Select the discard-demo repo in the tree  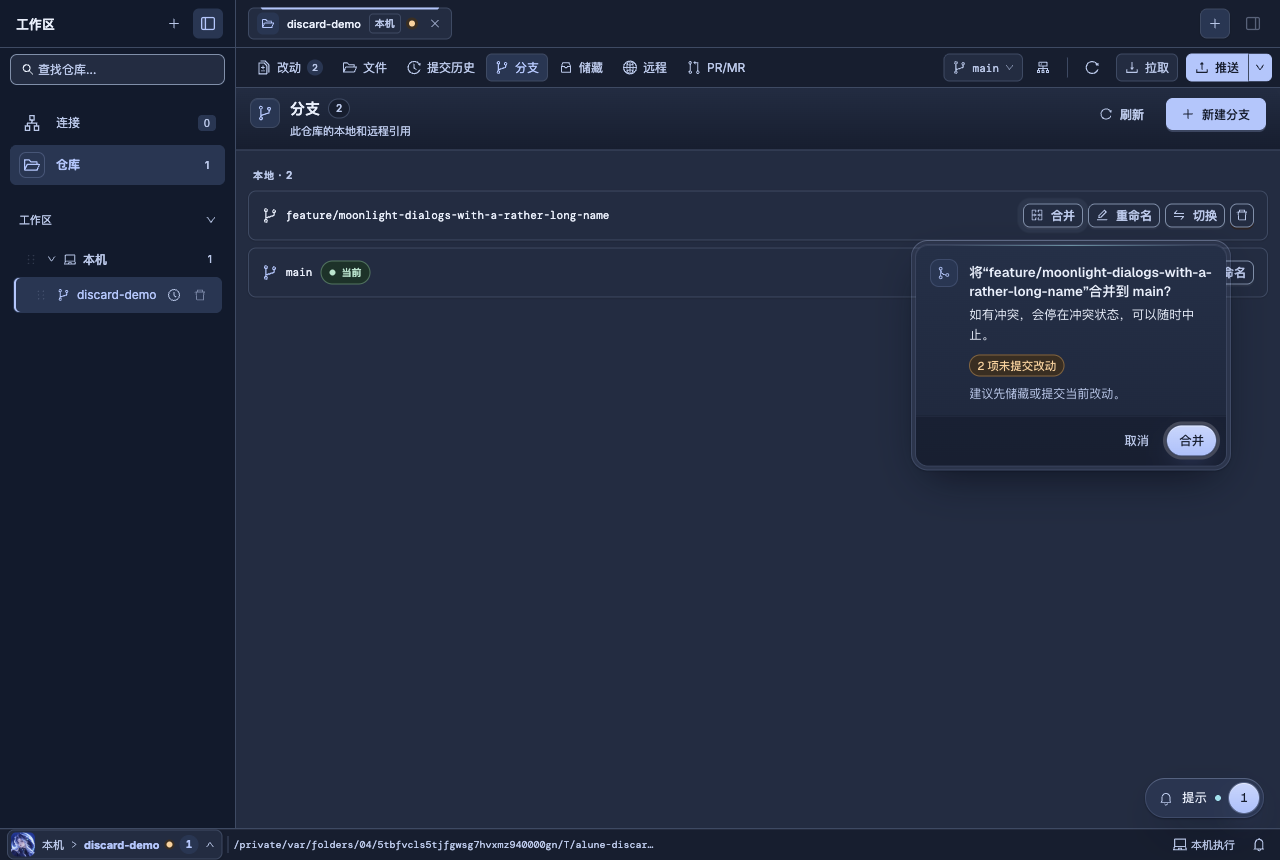pos(117,295)
